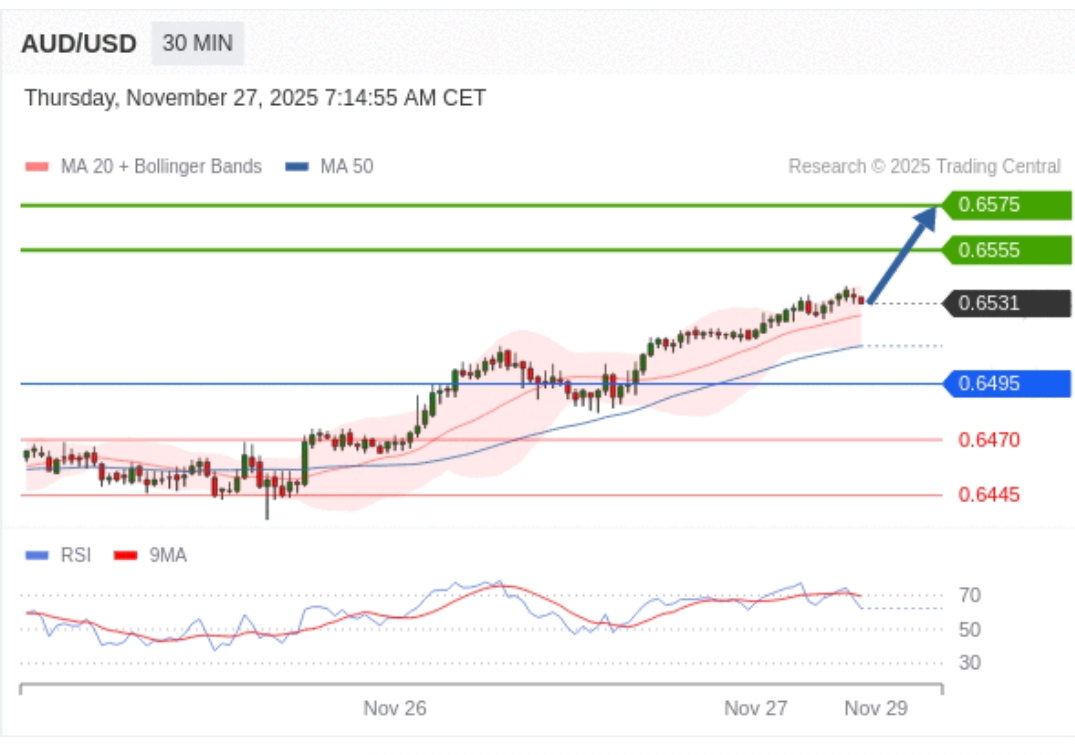The image size is (1075, 755).
Task: Click the black 0.6531 current price tag
Action: (x=1005, y=303)
